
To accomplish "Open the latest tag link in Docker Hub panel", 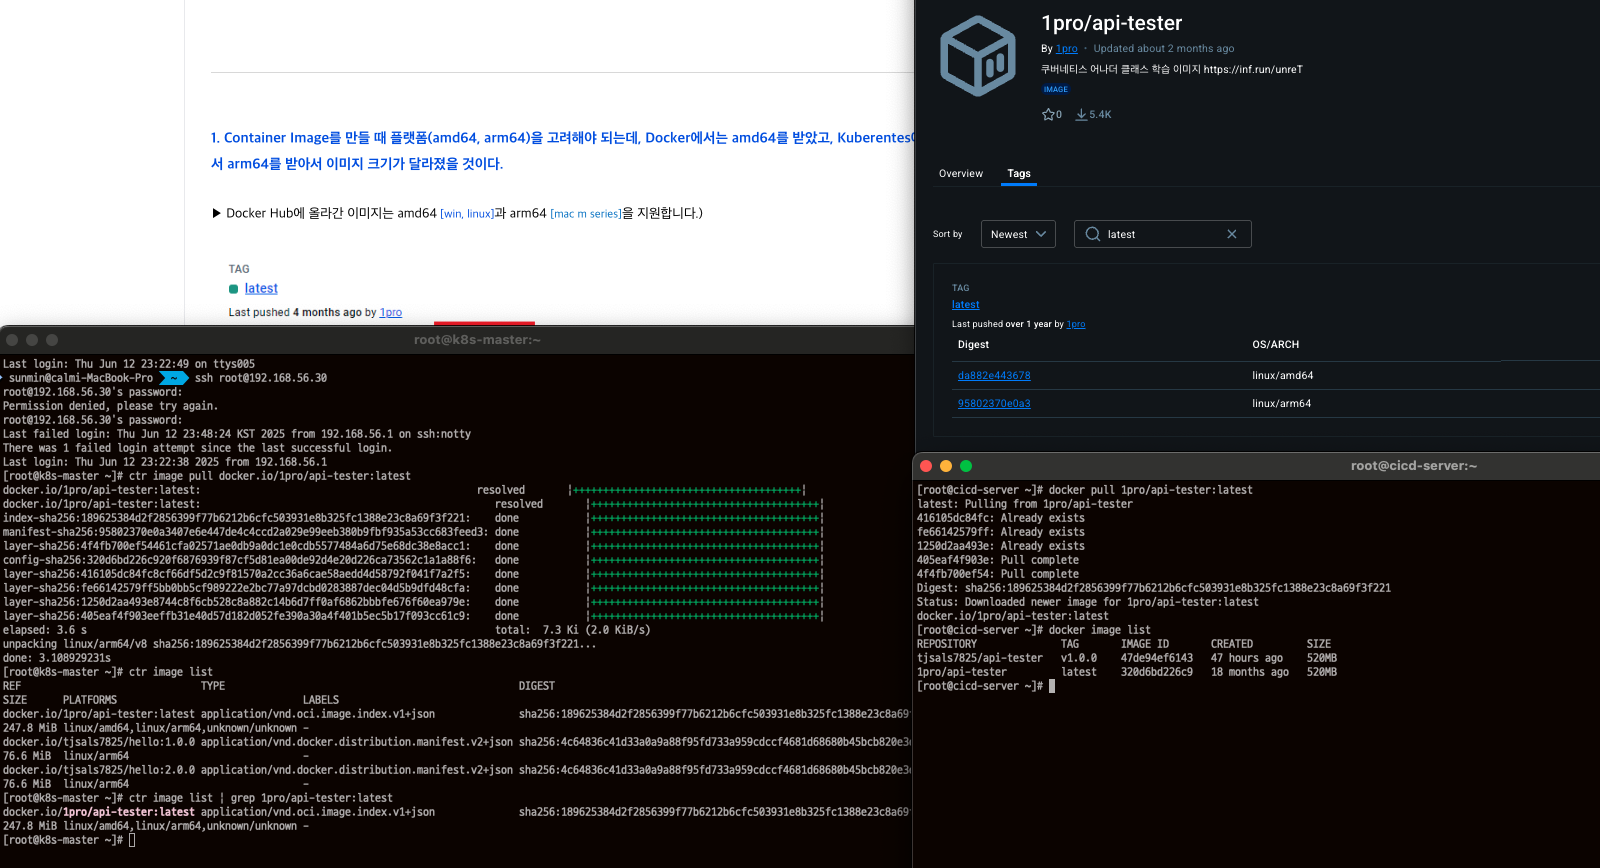I will point(966,305).
